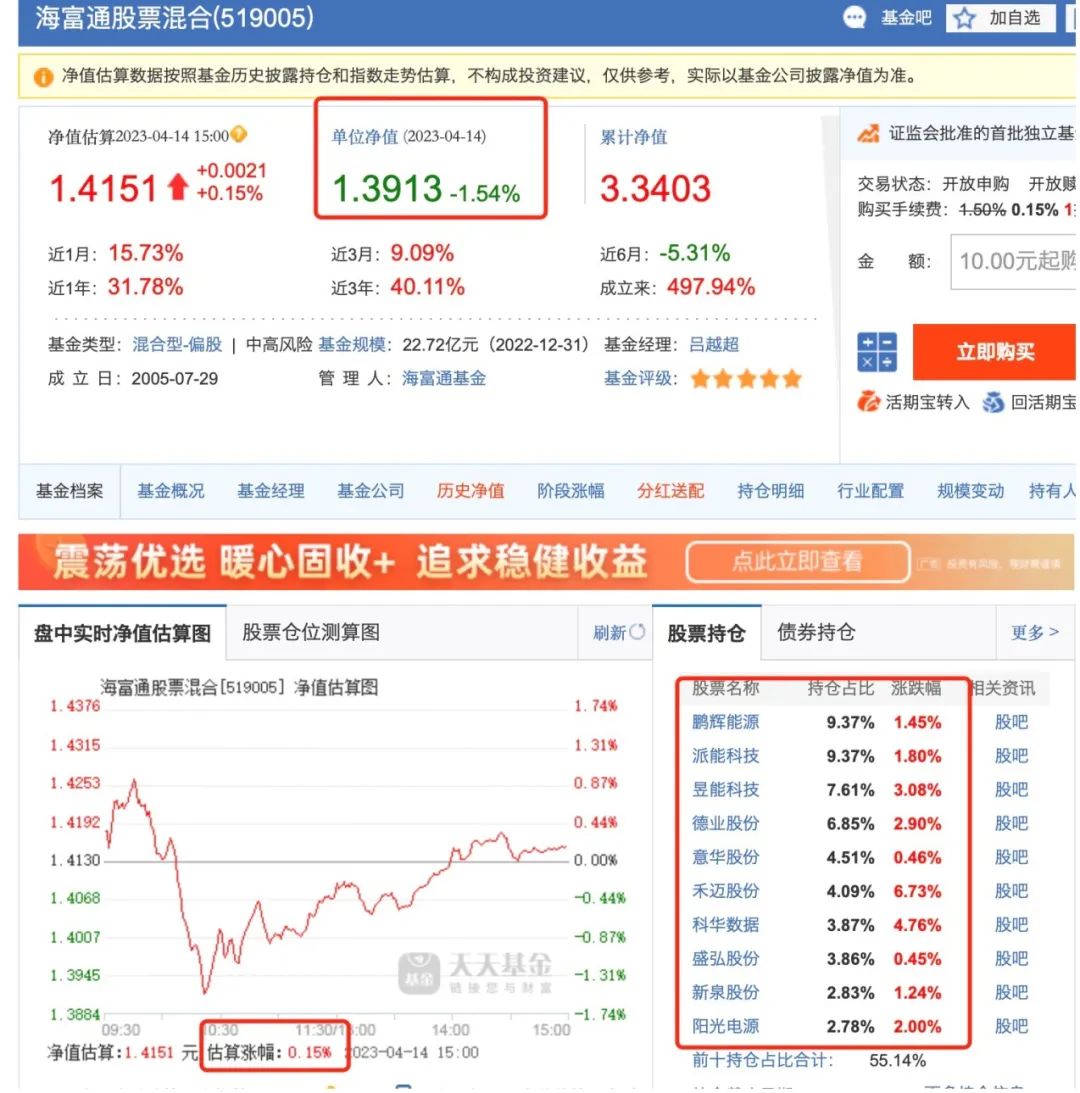The height and width of the screenshot is (1093, 1080).
Task: Open stock 德业股份 link
Action: tap(725, 823)
